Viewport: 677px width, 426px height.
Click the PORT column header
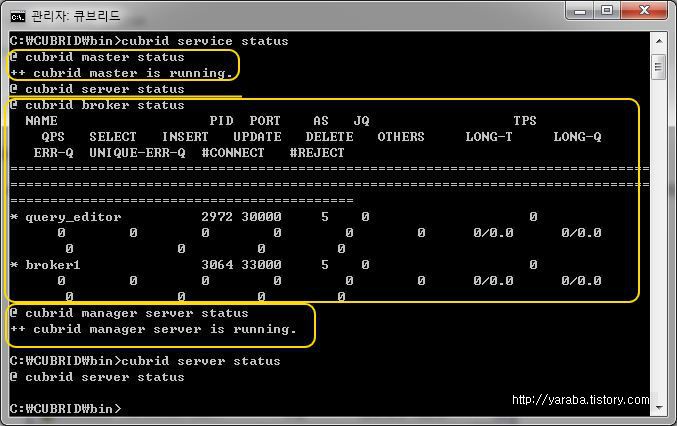coord(265,121)
